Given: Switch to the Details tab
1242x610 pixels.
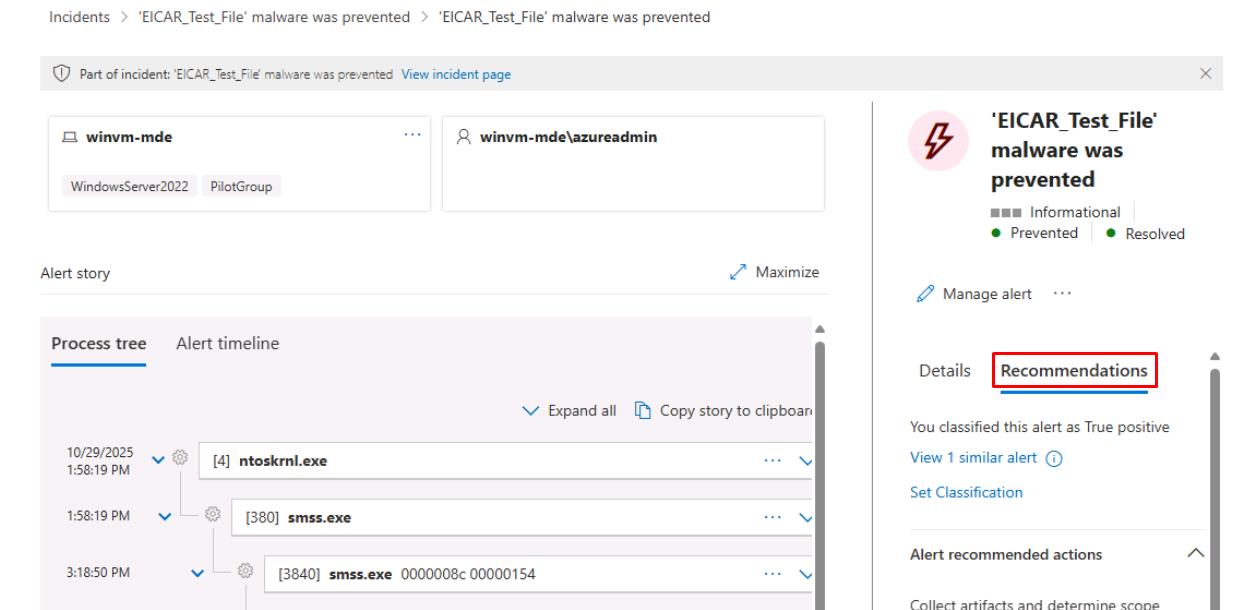Looking at the screenshot, I should (x=944, y=370).
